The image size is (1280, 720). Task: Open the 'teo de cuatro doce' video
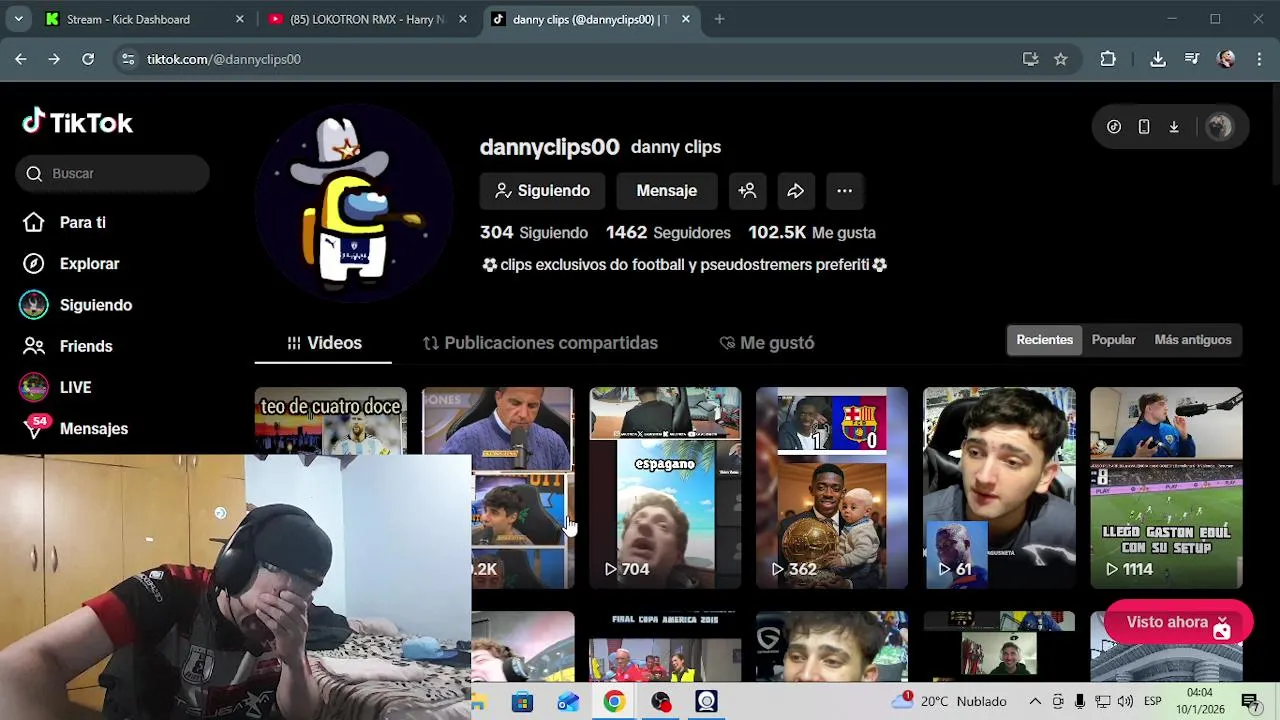point(331,420)
